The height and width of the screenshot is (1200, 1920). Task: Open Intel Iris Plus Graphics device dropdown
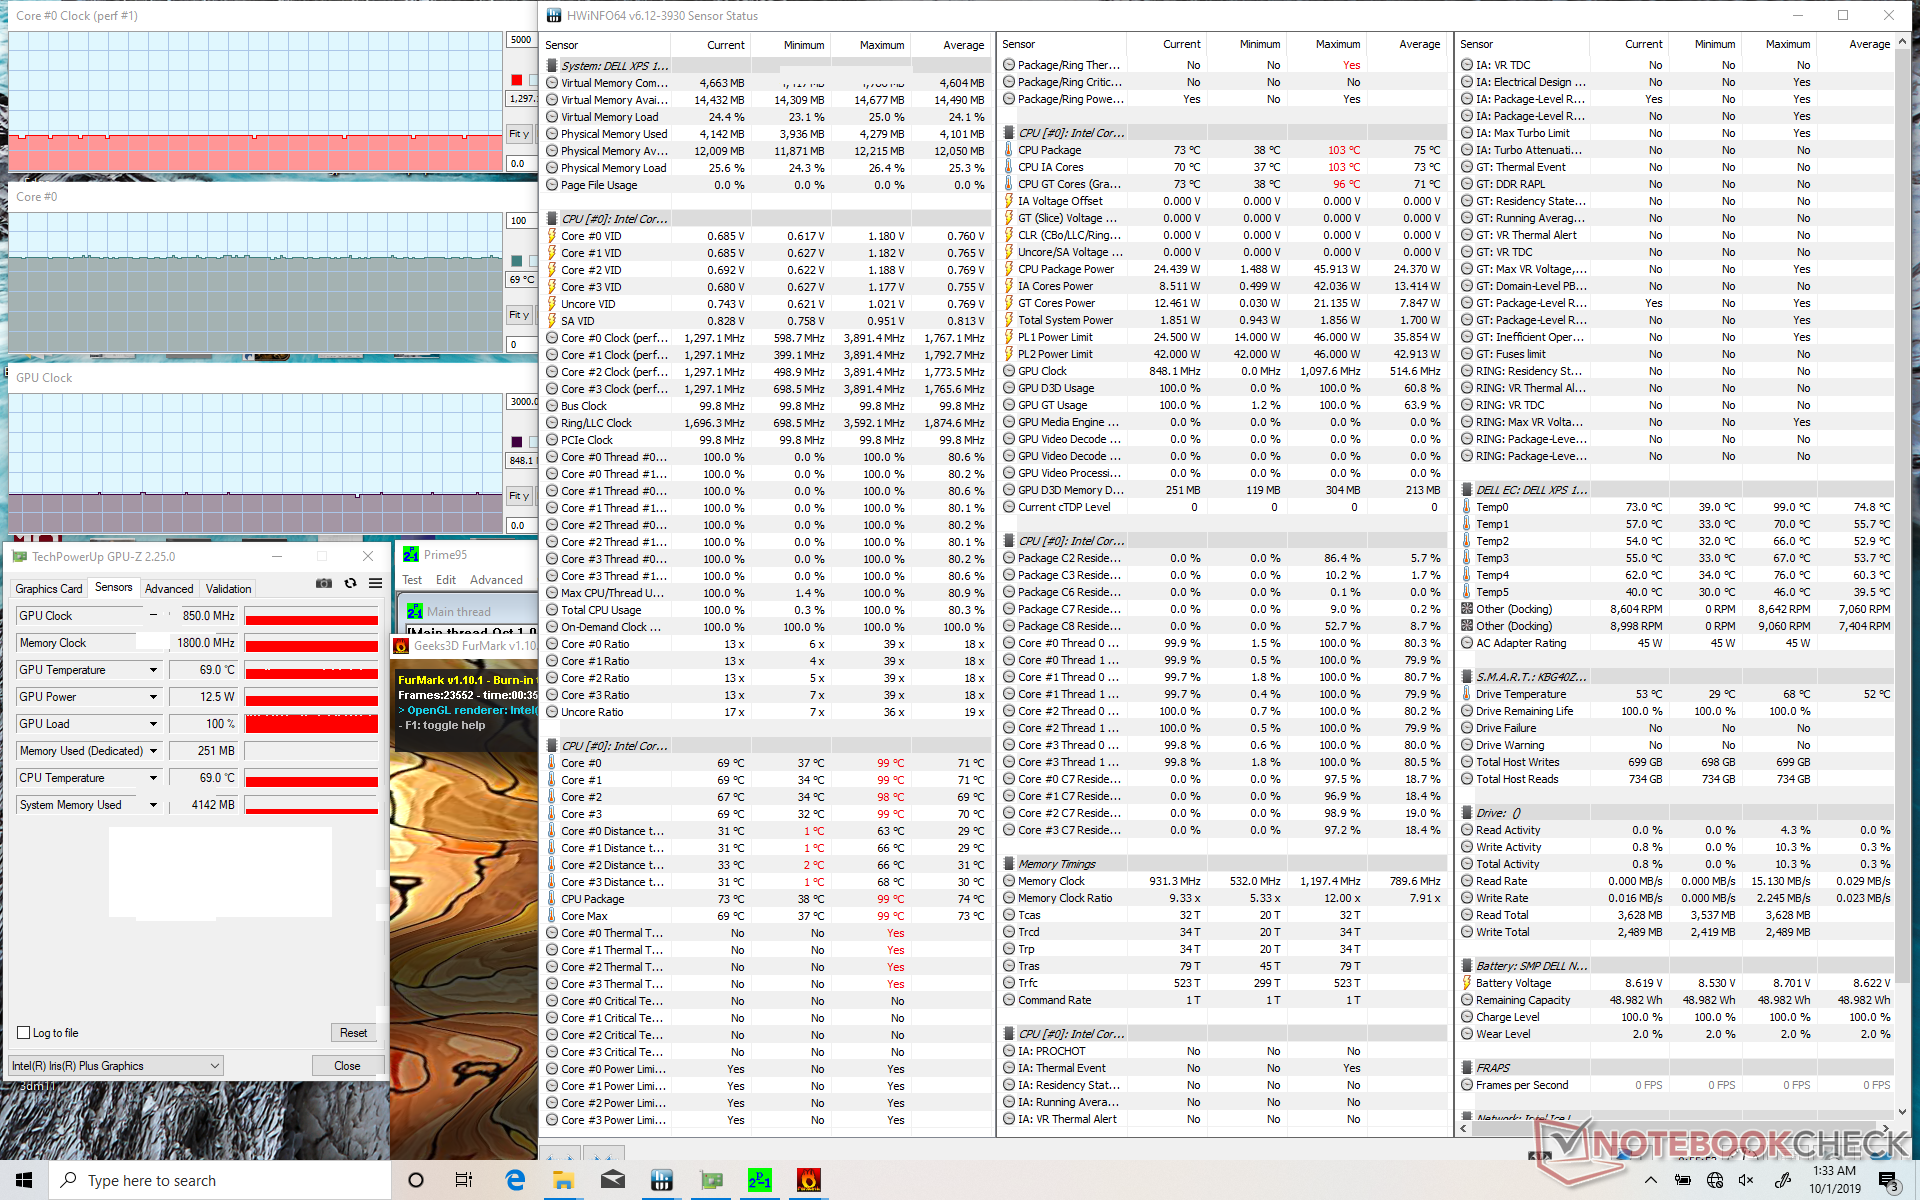(115, 1066)
